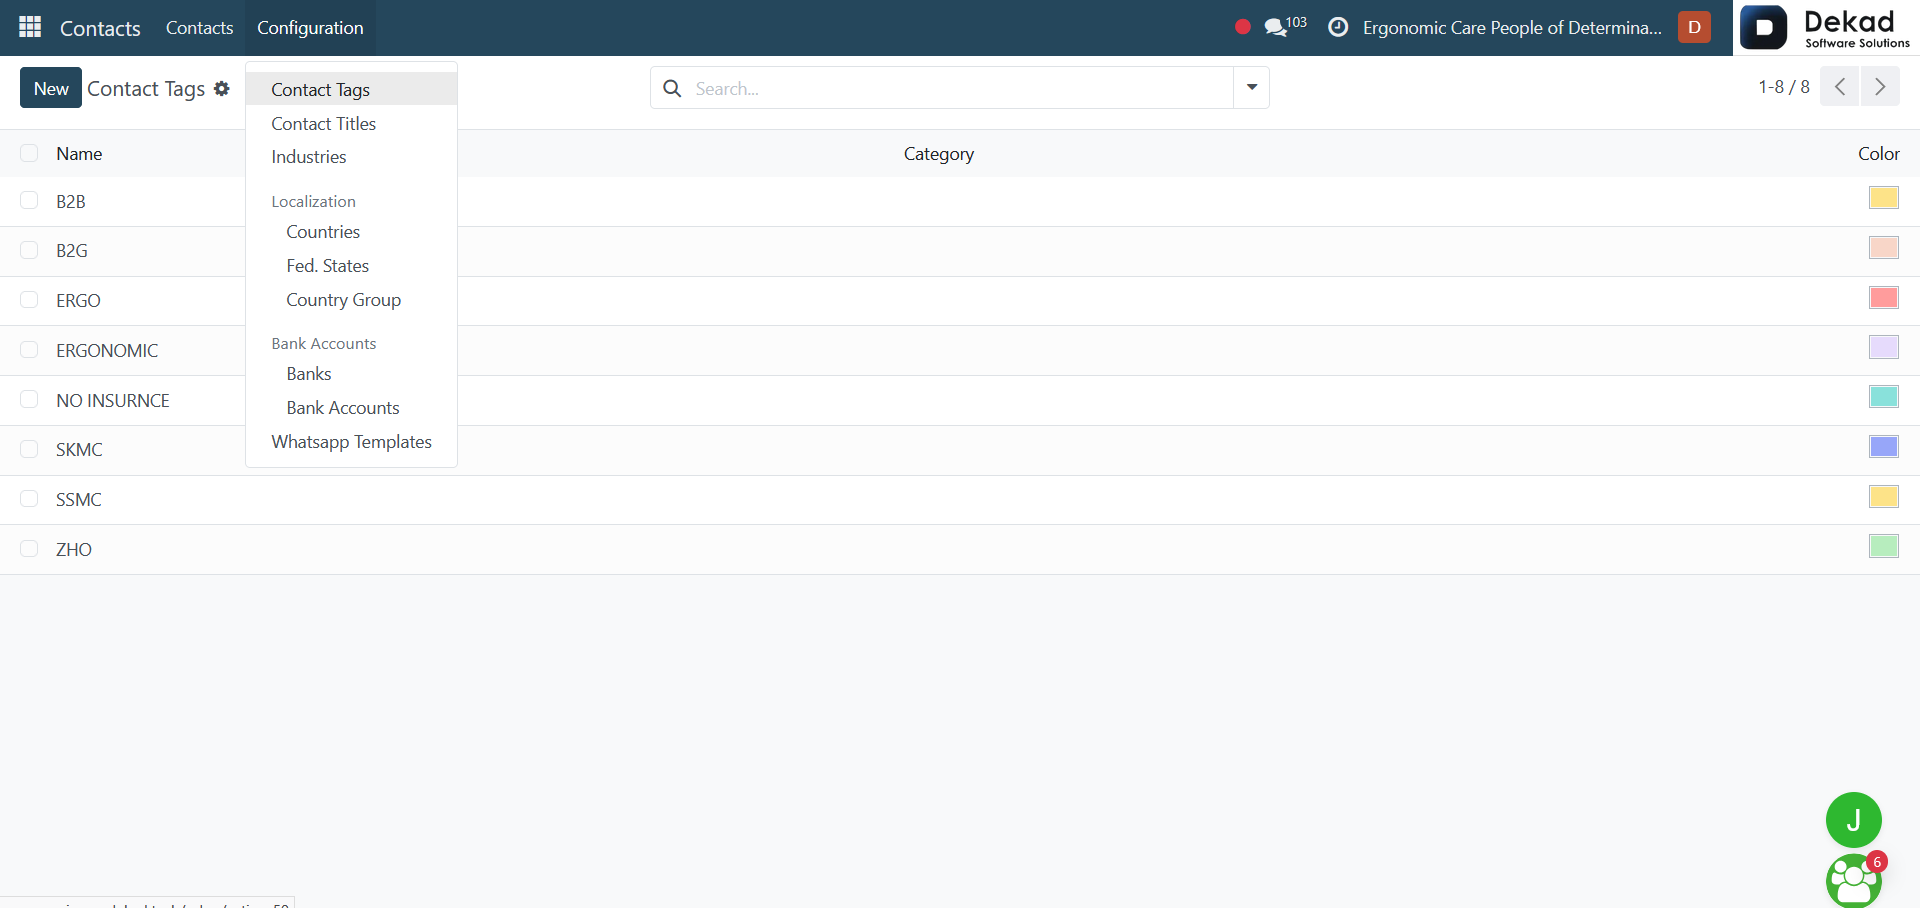Click the yellow color swatch for B2B
Viewport: 1920px width, 908px height.
point(1884,198)
